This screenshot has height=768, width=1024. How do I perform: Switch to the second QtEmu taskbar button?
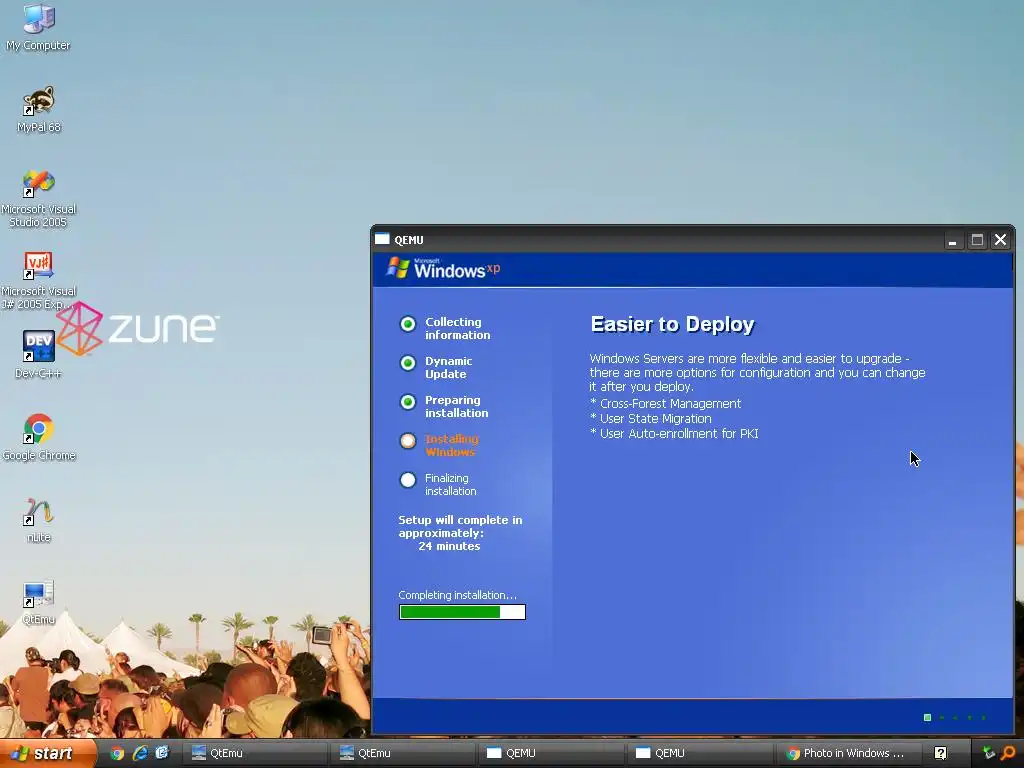coord(401,753)
